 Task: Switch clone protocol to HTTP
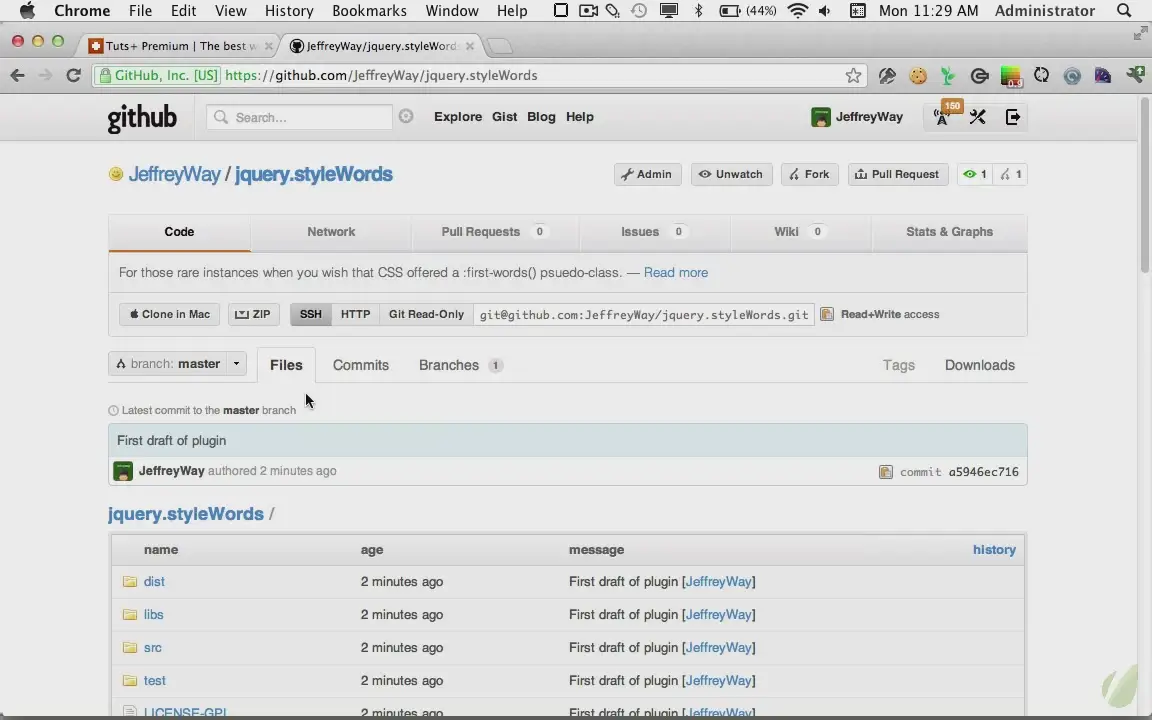(x=356, y=314)
